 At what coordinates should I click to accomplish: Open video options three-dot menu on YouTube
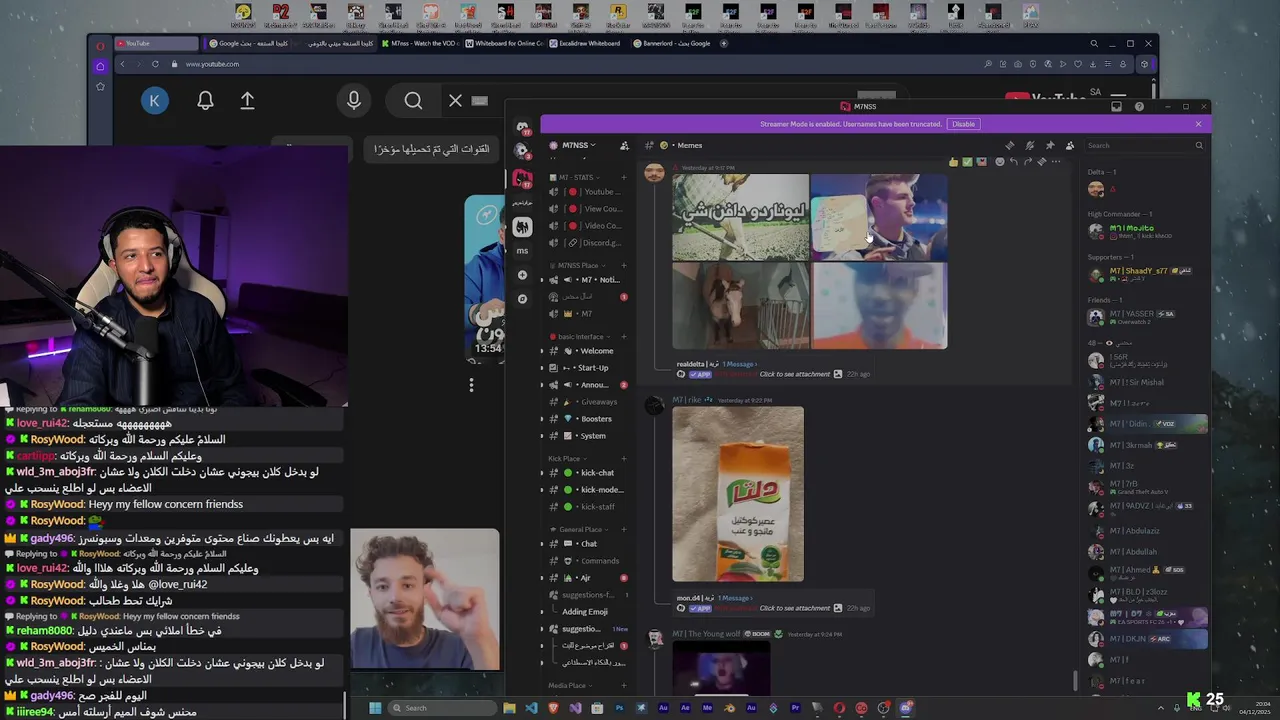point(471,384)
